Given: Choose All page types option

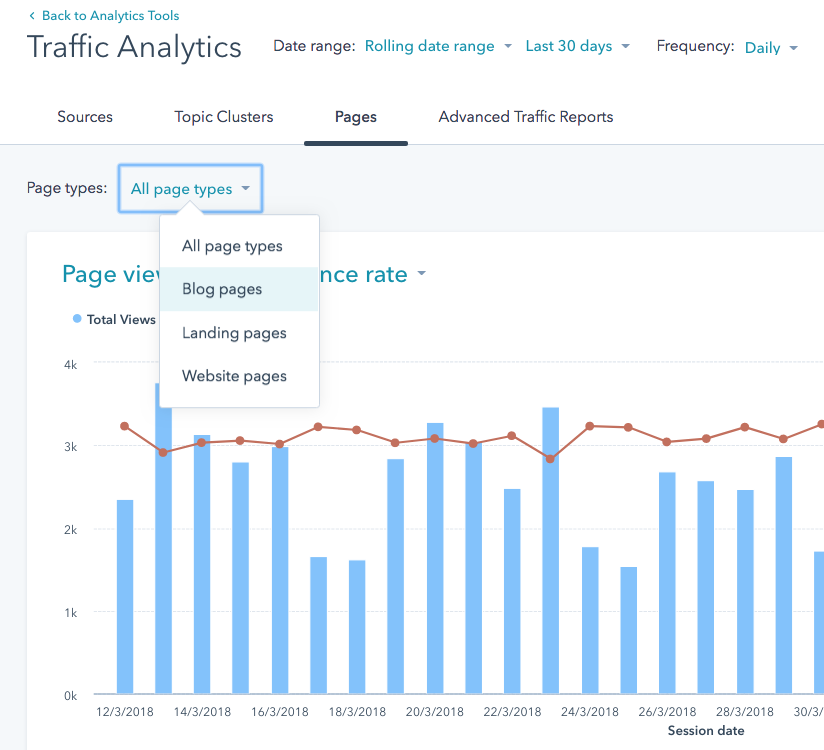Looking at the screenshot, I should 232,245.
